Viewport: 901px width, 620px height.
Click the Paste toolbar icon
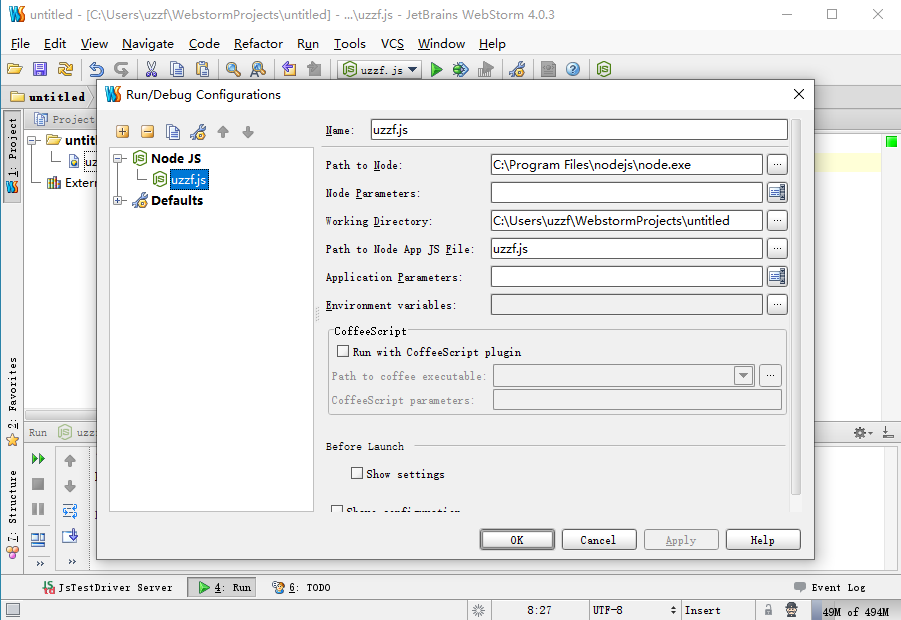202,70
